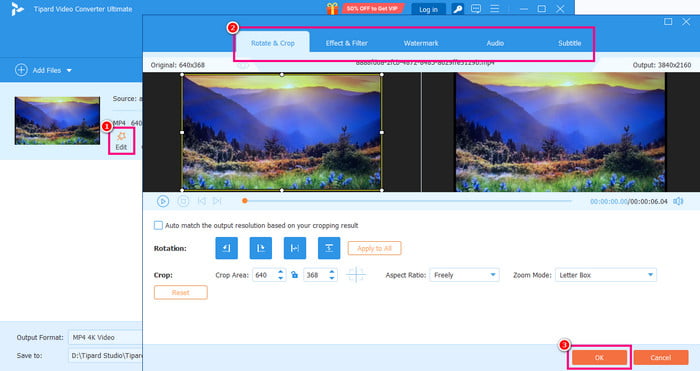Click the Reset button
This screenshot has width=700, height=371.
click(180, 292)
